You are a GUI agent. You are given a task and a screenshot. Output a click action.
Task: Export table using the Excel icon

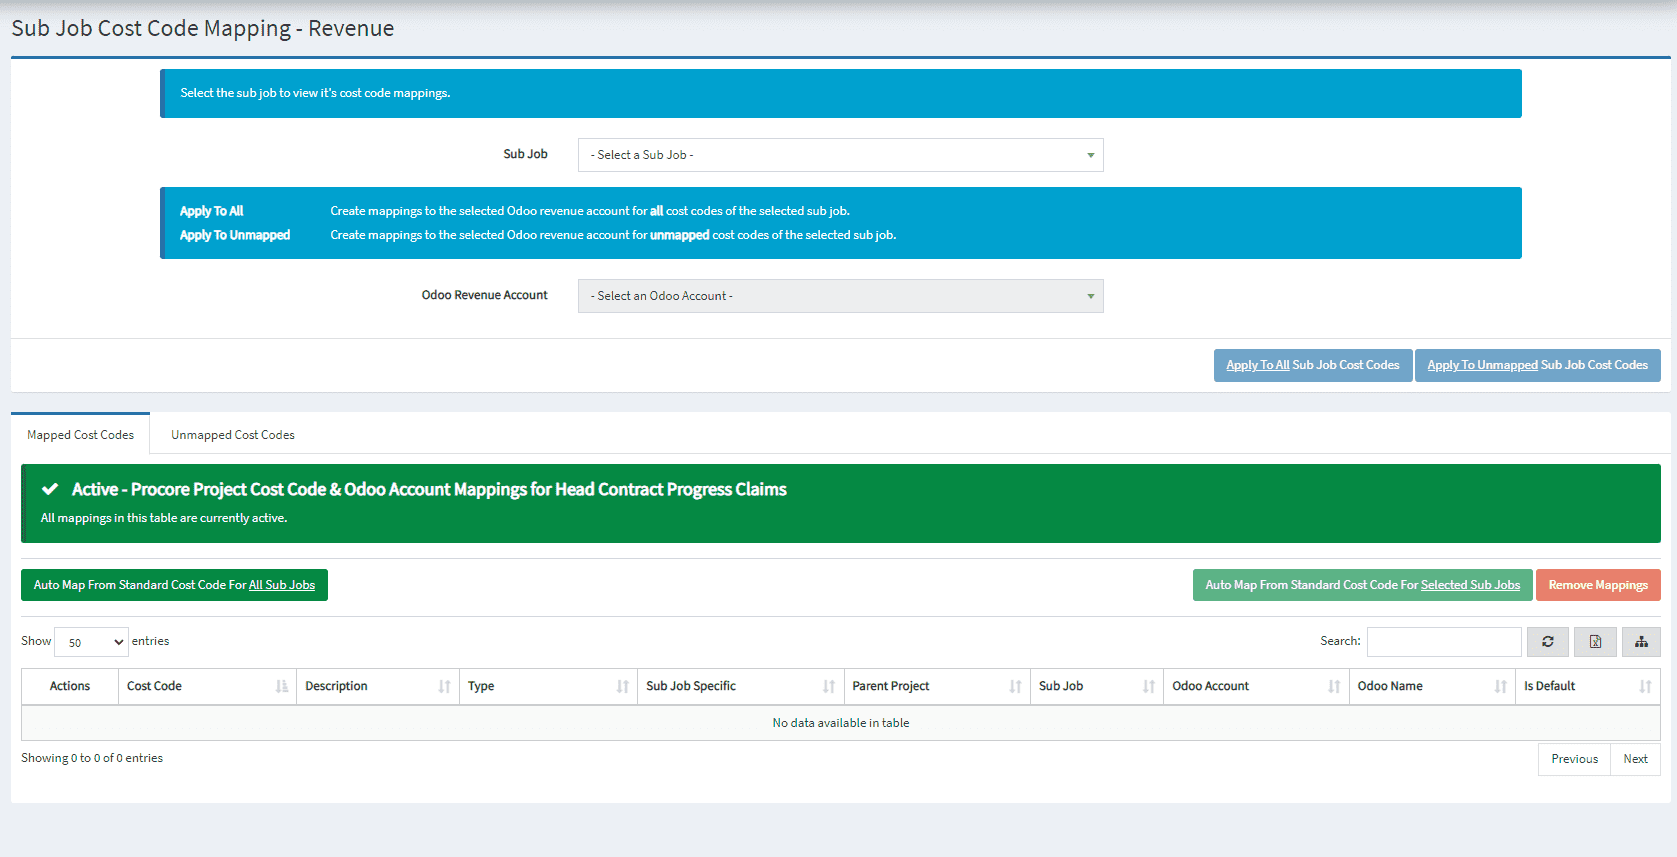coord(1595,642)
